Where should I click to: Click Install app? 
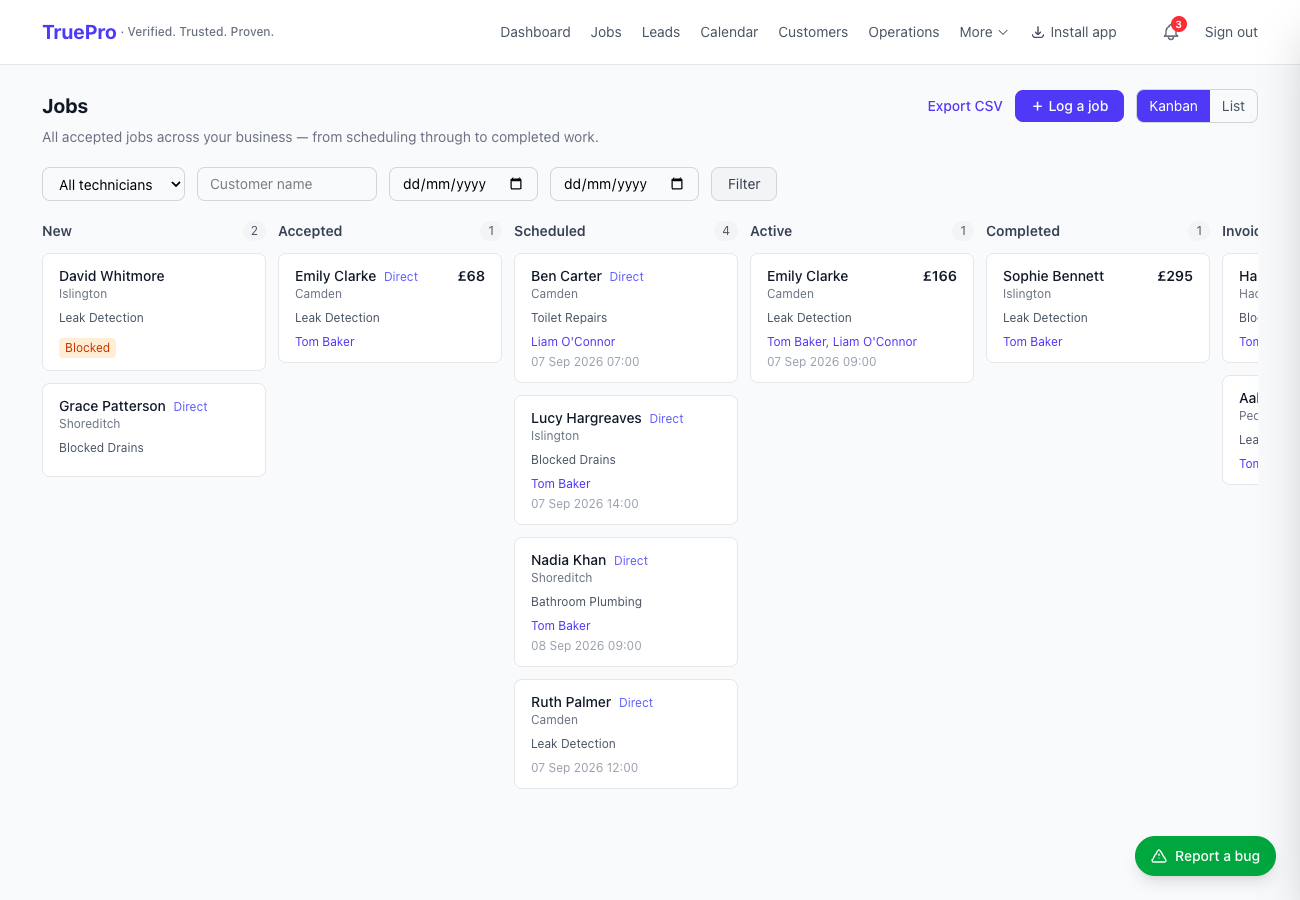pos(1074,32)
